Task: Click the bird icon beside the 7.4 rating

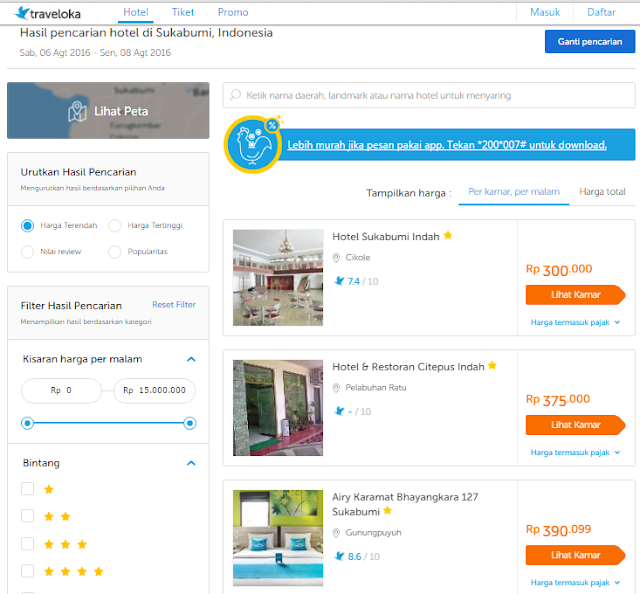Action: 339,281
